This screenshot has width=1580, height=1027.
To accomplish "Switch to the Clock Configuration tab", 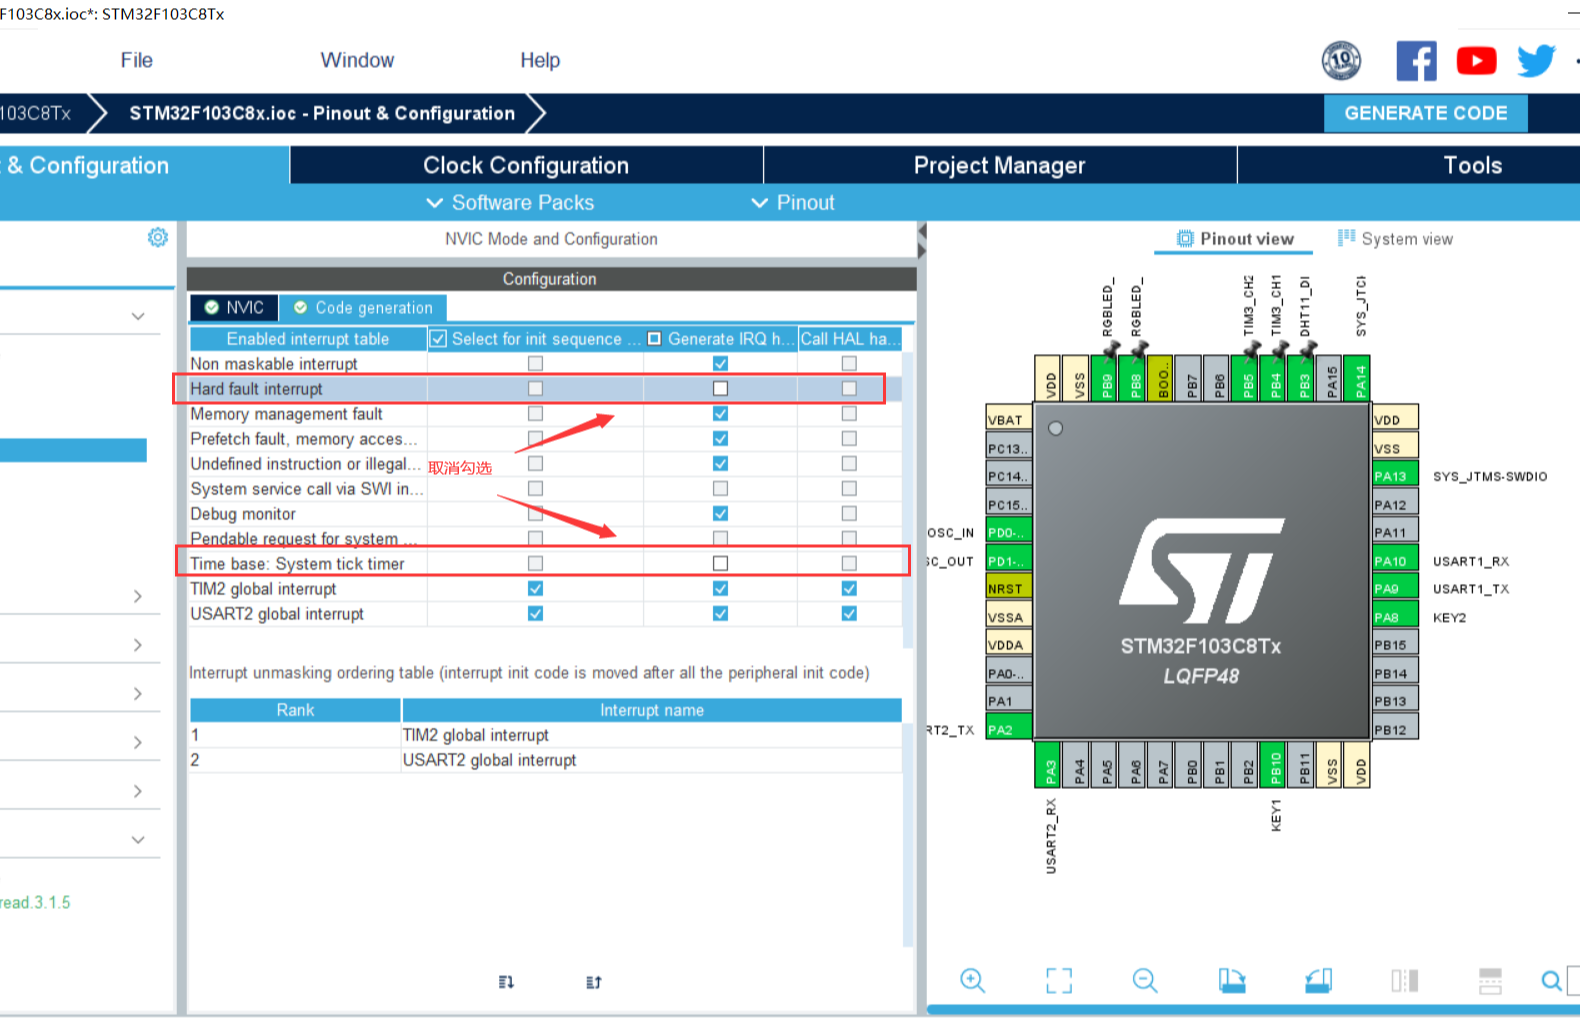I will pyautogui.click(x=526, y=165).
